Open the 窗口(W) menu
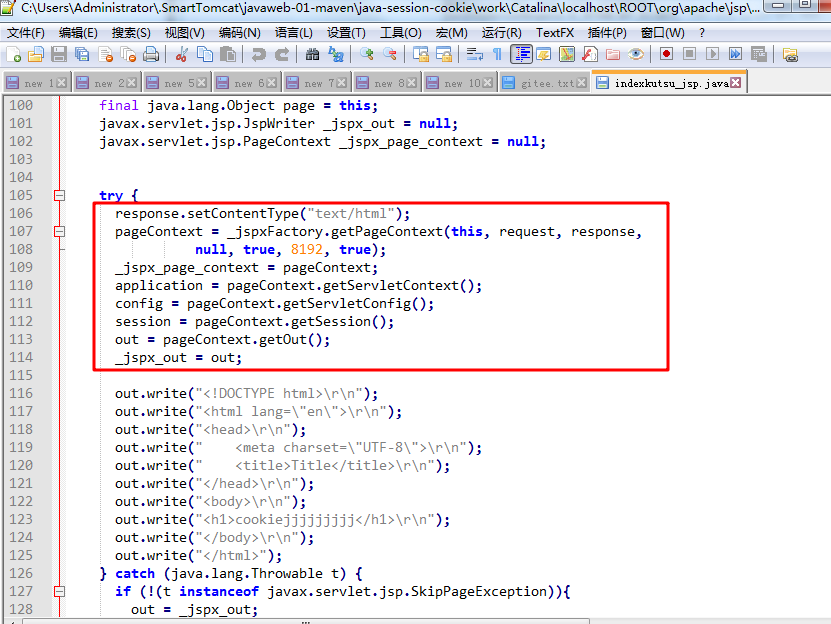Viewport: 831px width, 624px height. click(662, 33)
